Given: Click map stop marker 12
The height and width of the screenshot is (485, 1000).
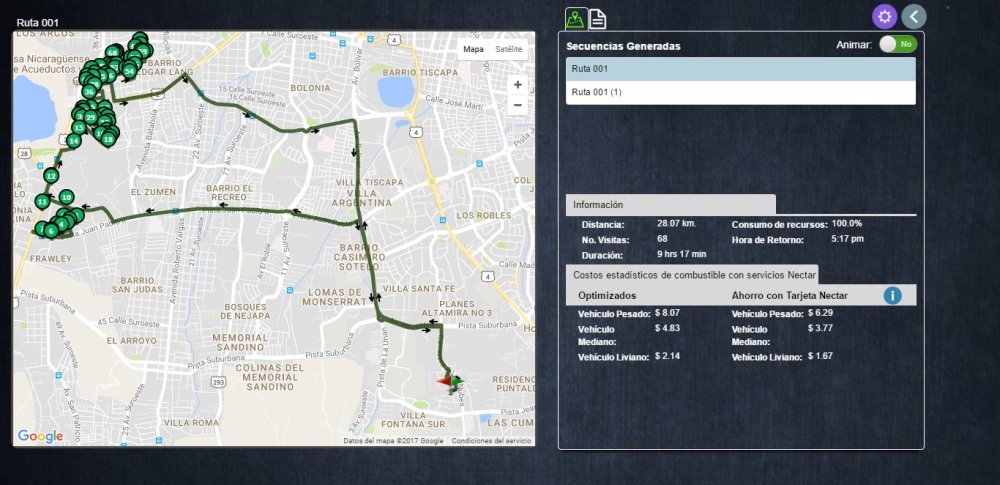Looking at the screenshot, I should [51, 175].
